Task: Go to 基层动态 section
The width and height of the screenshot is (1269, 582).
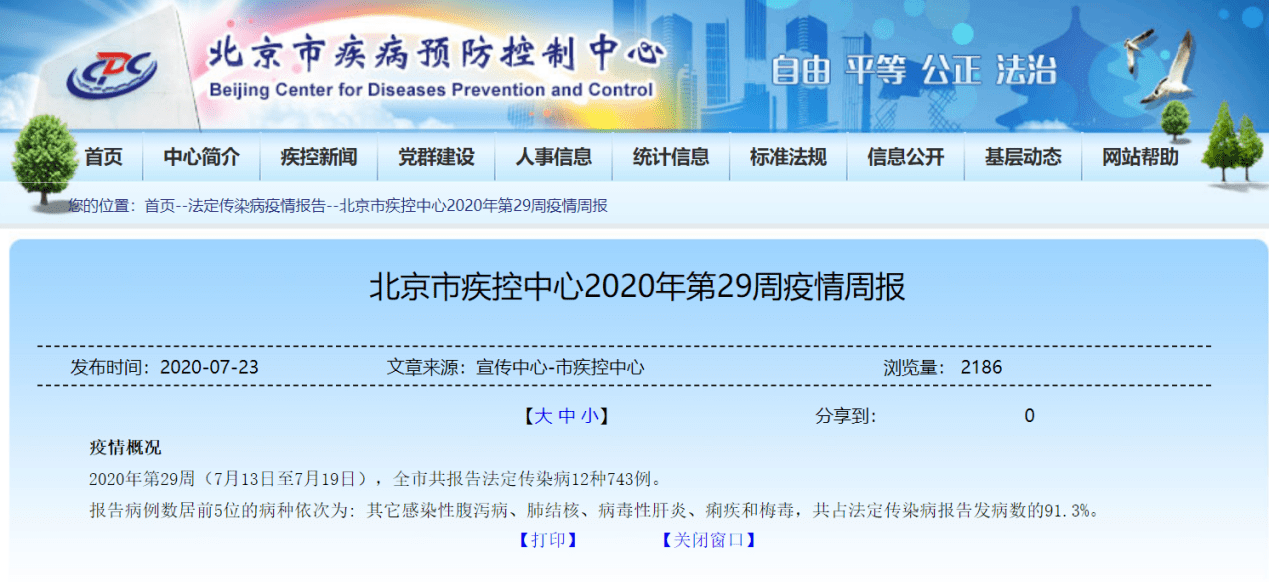Action: (1023, 157)
